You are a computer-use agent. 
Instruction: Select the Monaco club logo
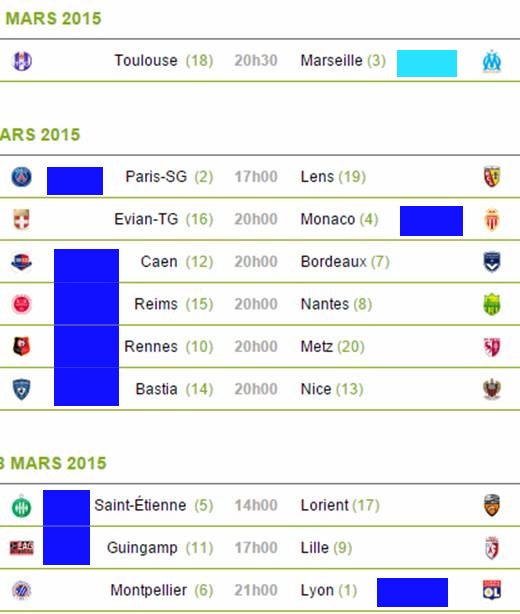tap(492, 219)
